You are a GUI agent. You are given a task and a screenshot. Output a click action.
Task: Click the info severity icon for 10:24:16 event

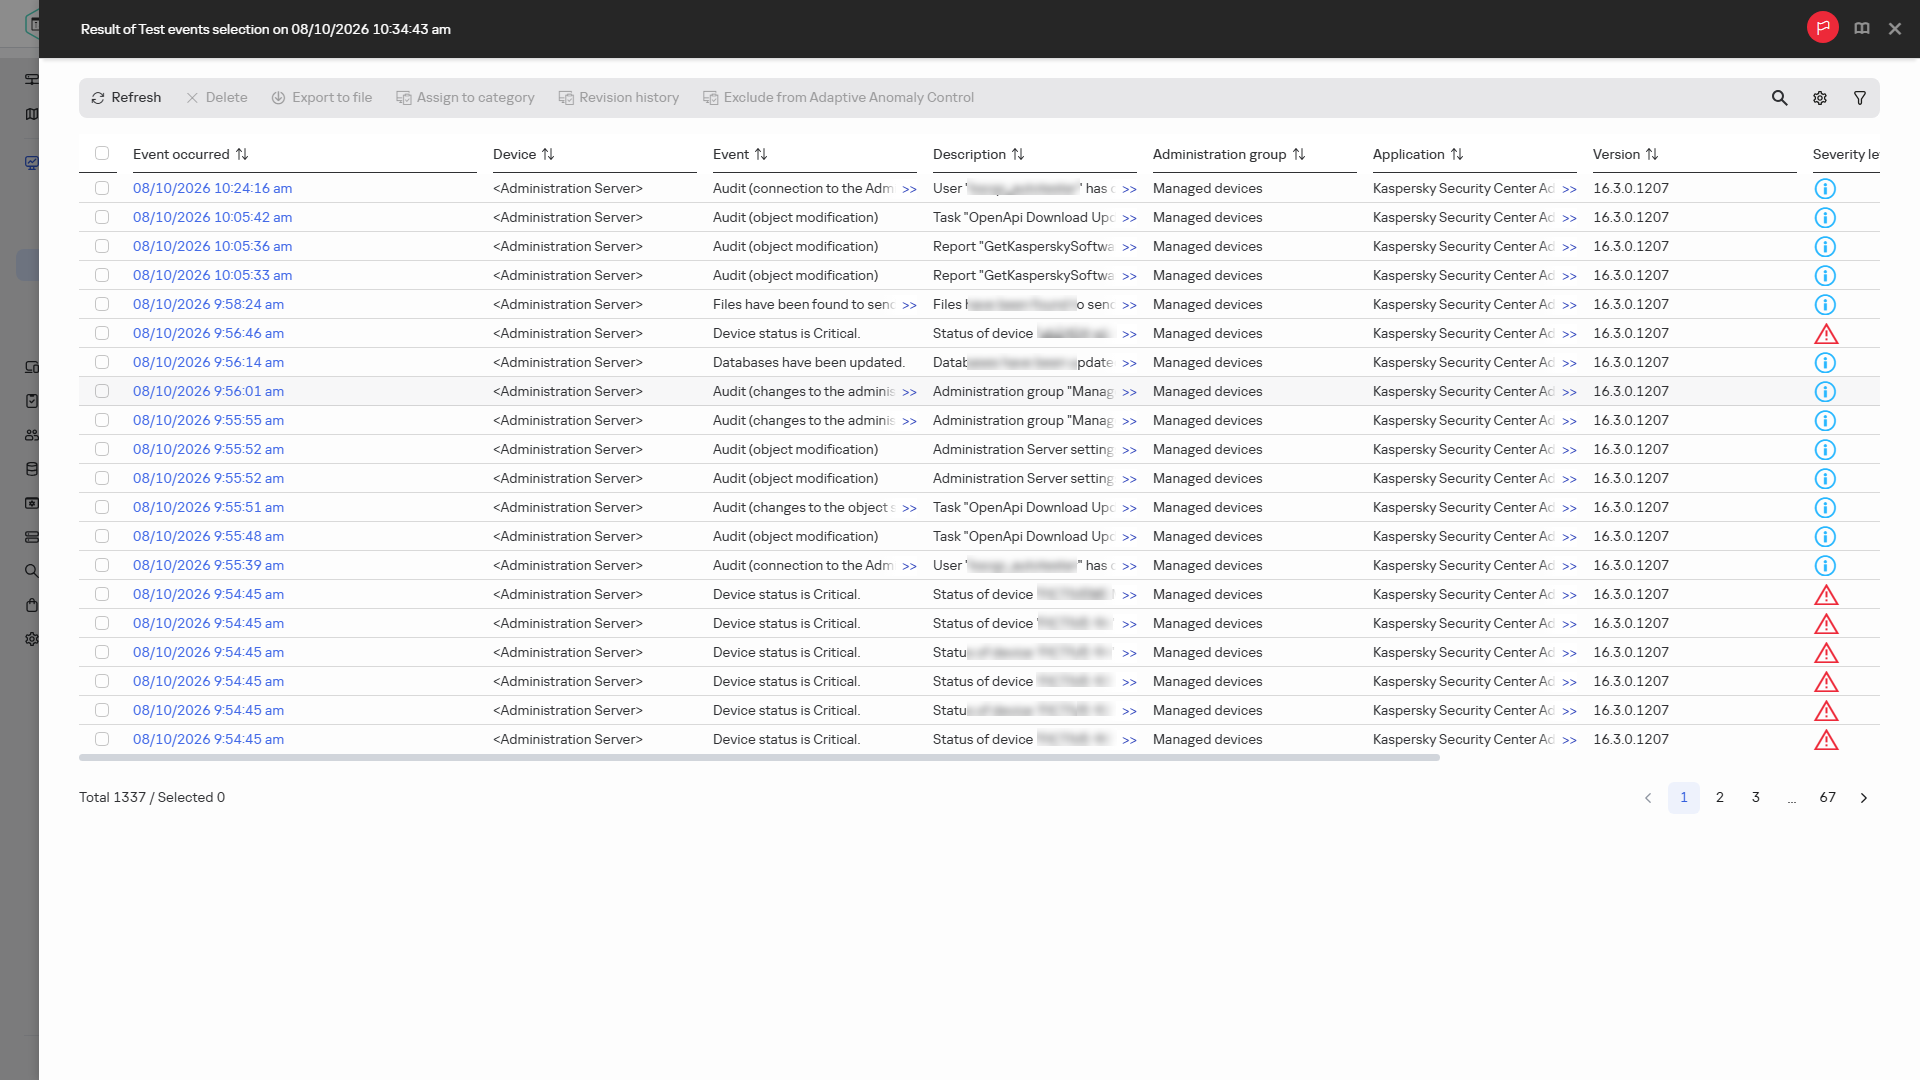coord(1825,189)
